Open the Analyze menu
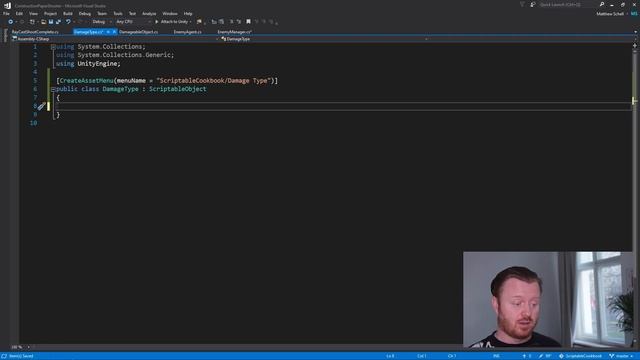 point(149,13)
